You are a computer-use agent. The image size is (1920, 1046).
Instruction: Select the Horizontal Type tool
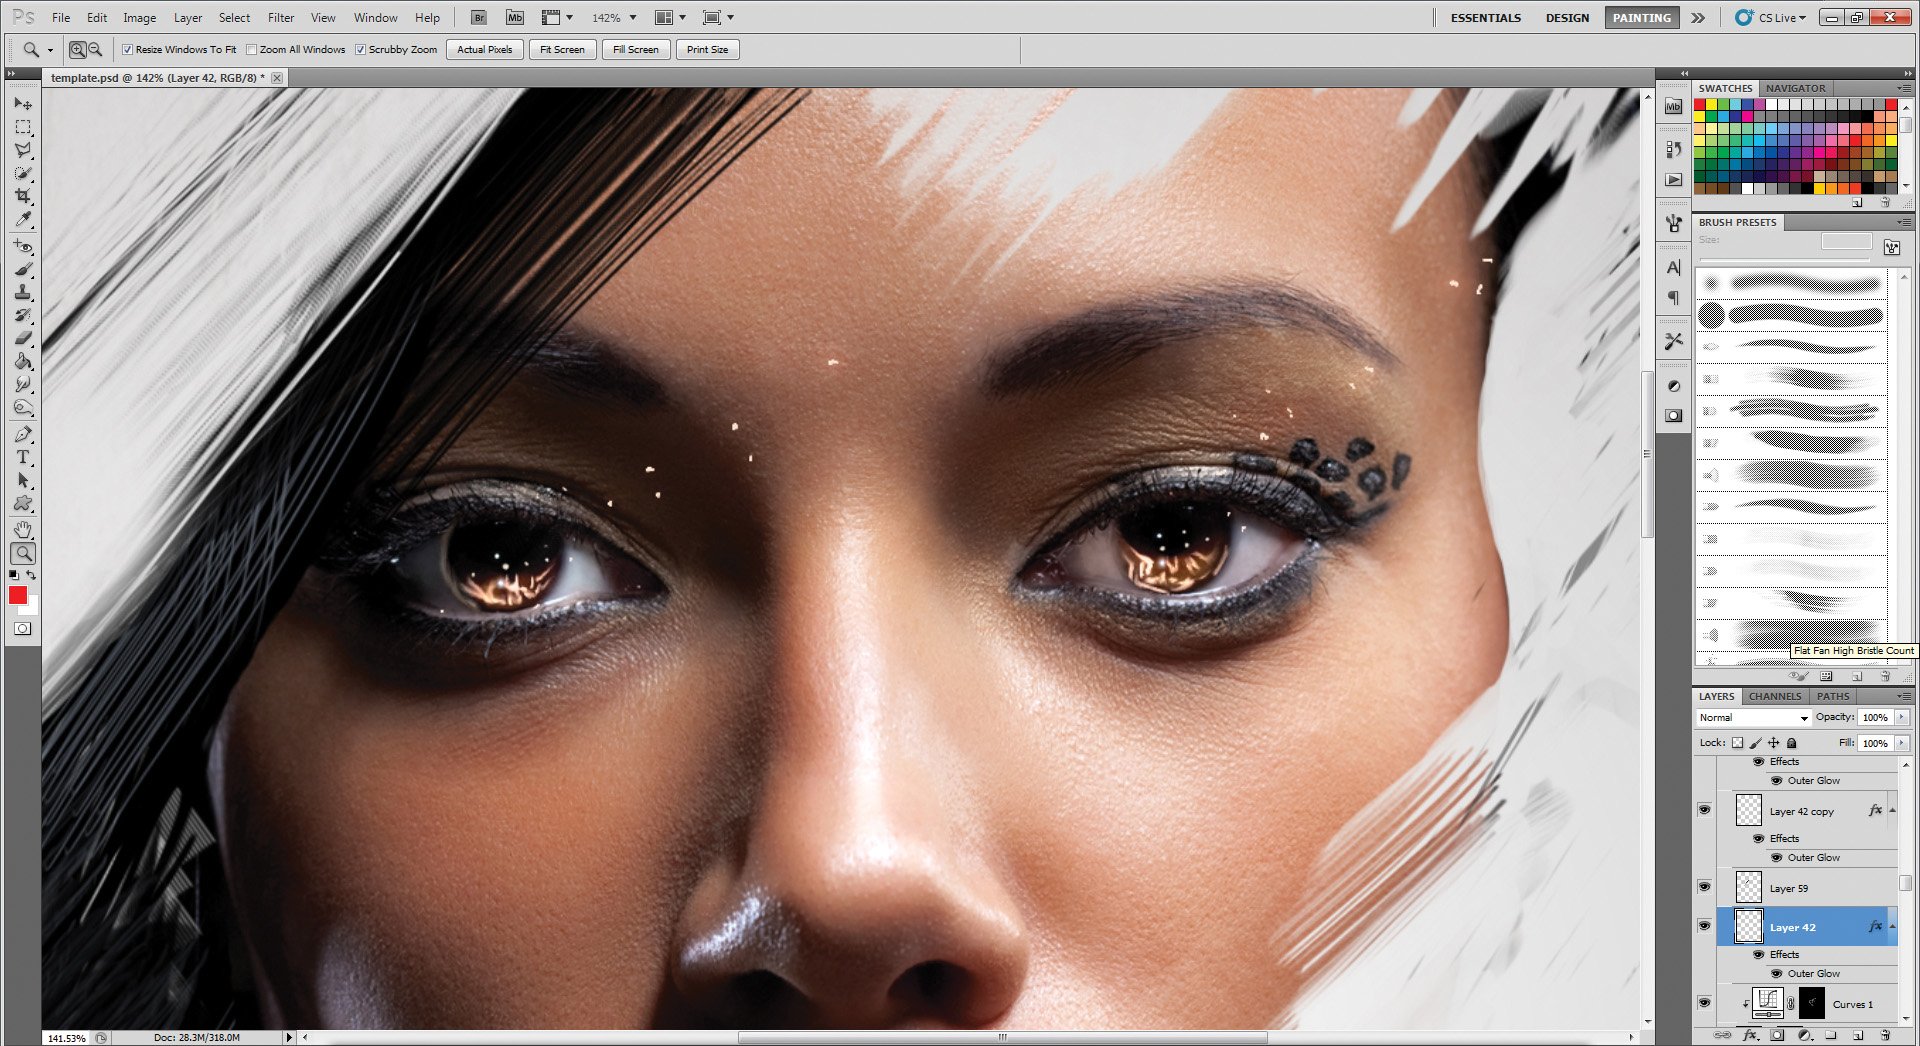23,457
